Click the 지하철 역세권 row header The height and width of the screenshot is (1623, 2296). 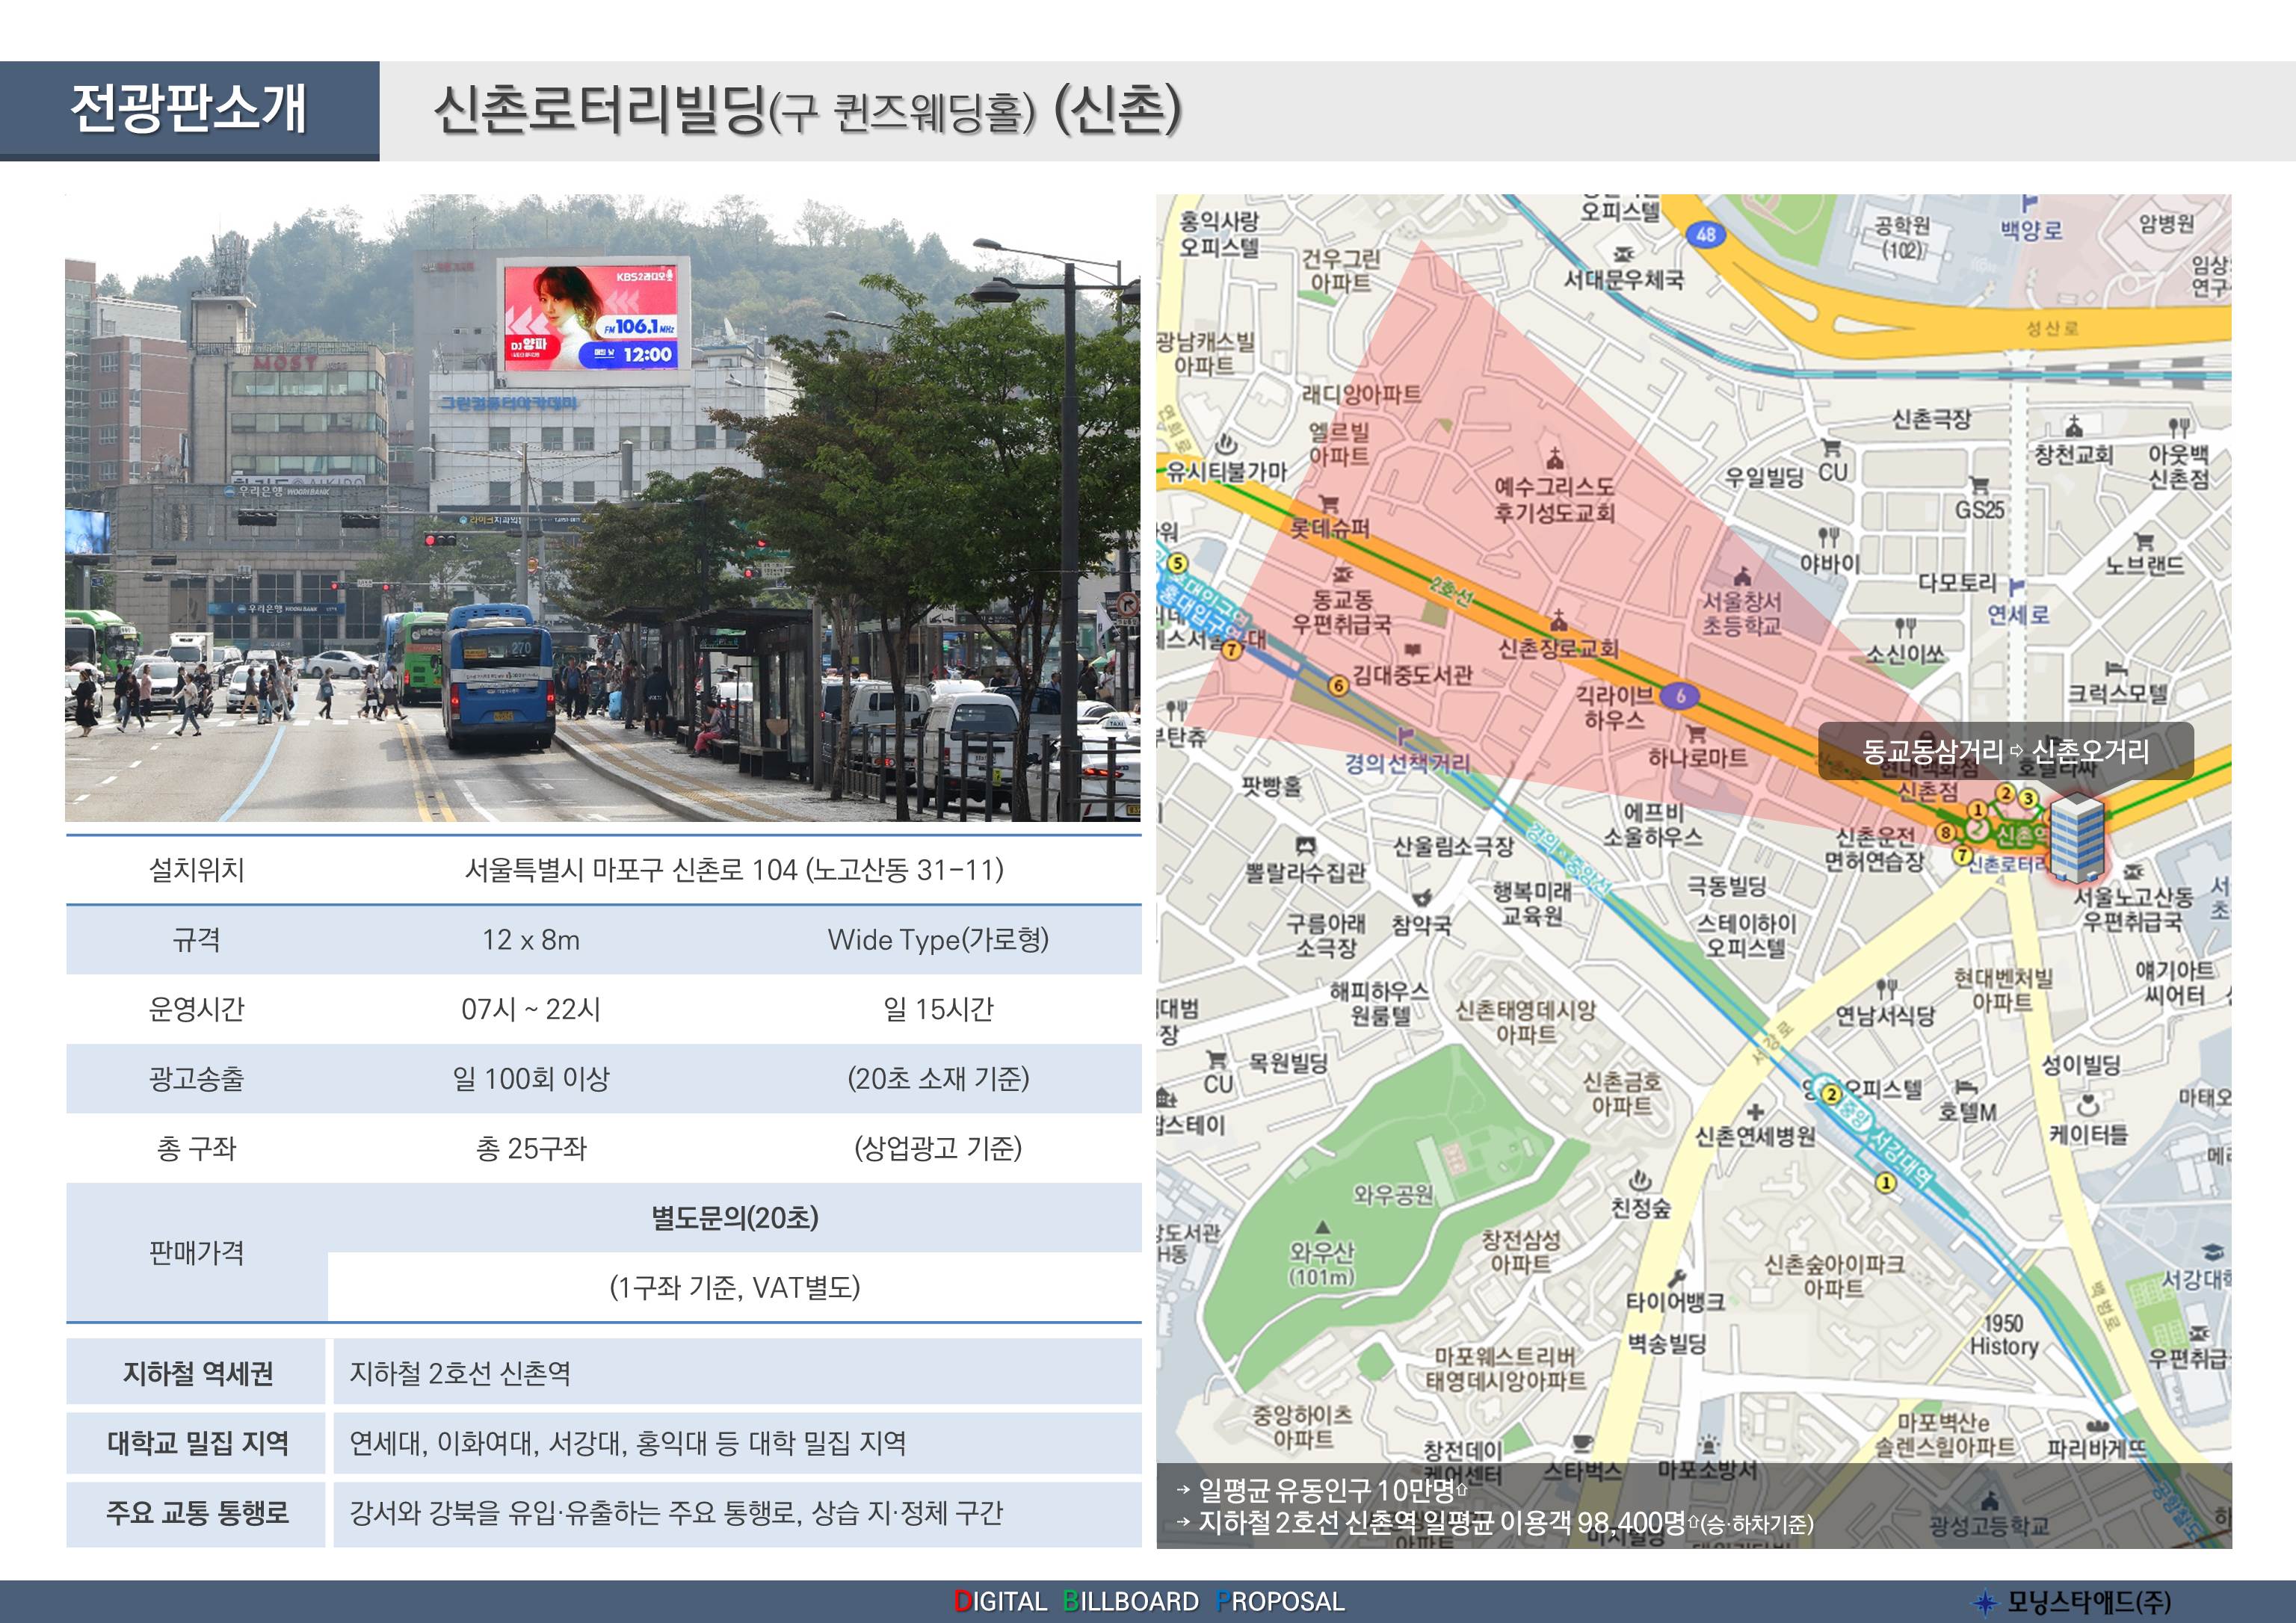coord(197,1373)
